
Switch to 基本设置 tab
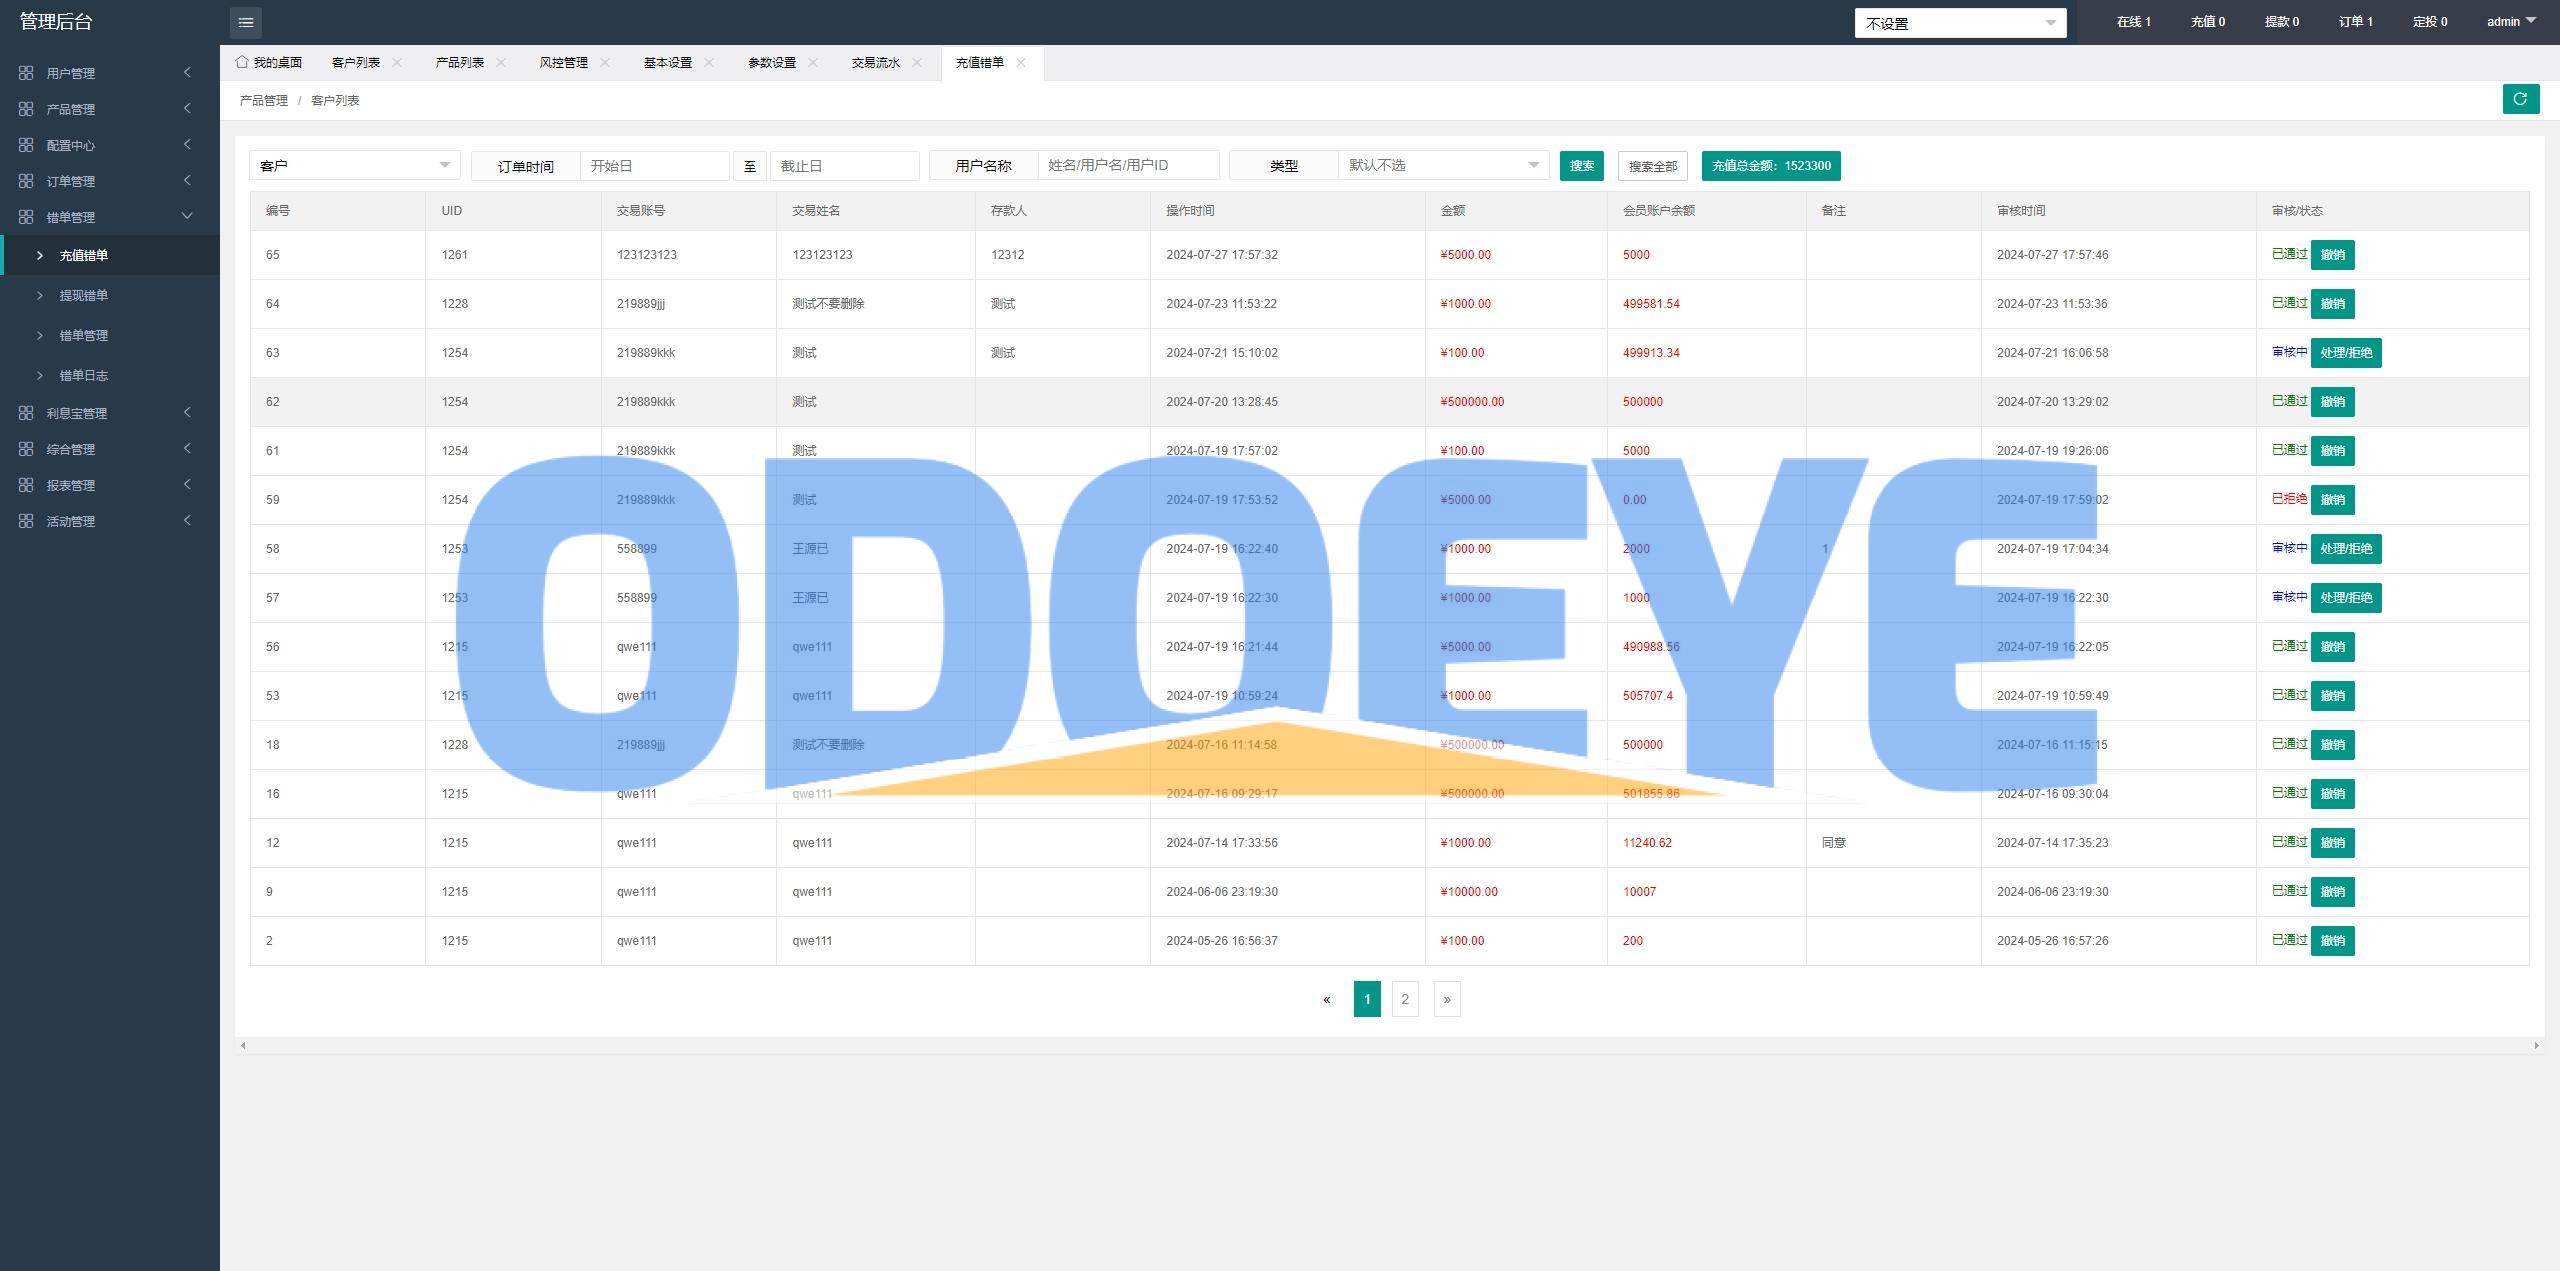tap(668, 62)
